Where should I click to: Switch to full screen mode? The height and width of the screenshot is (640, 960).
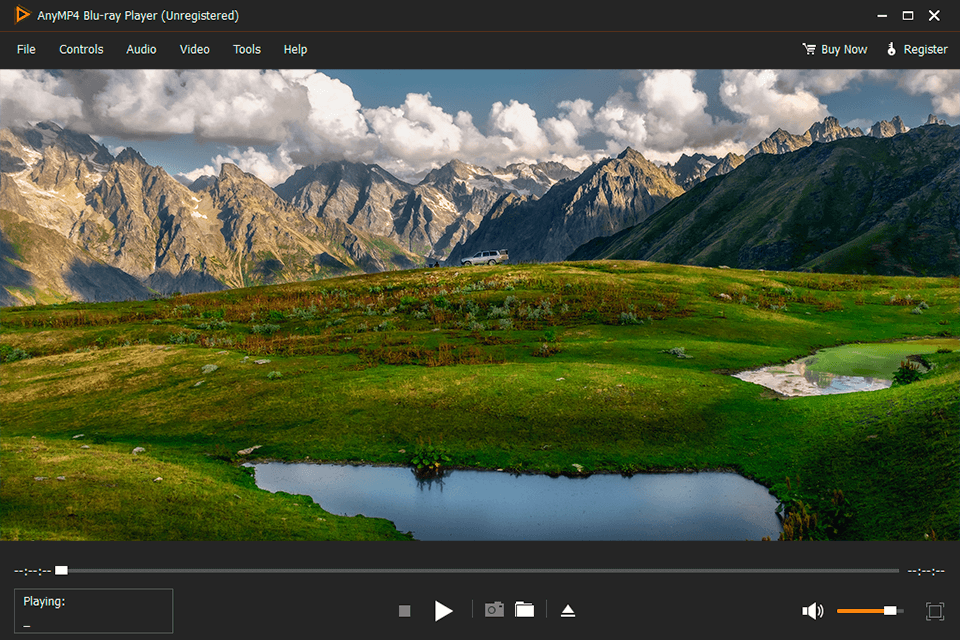[936, 610]
